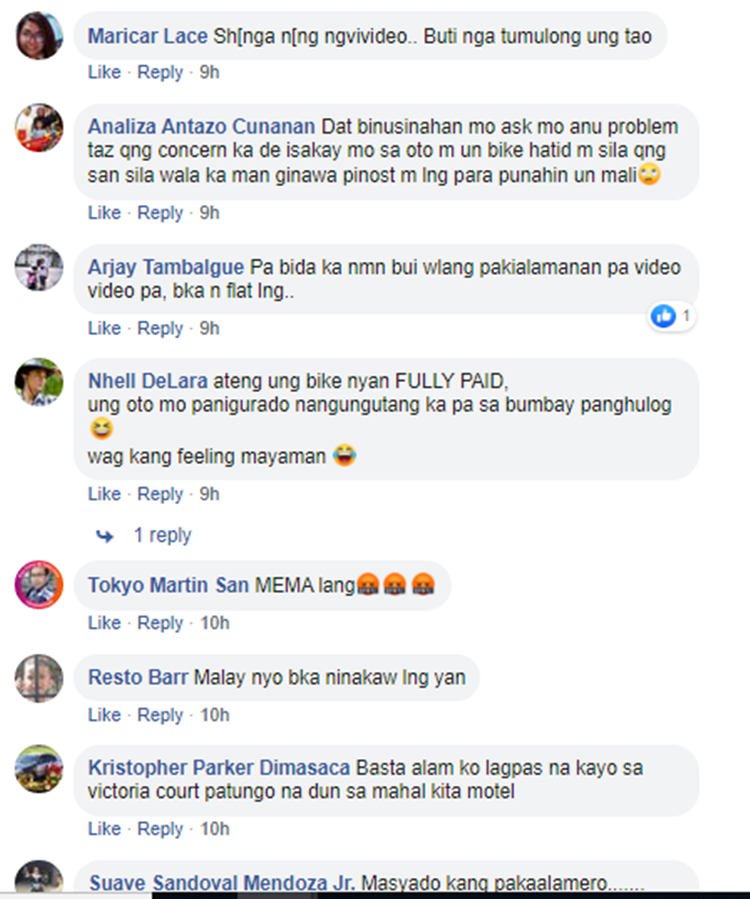Expand the 1 reply thread
Image resolution: width=750 pixels, height=899 pixels.
162,535
